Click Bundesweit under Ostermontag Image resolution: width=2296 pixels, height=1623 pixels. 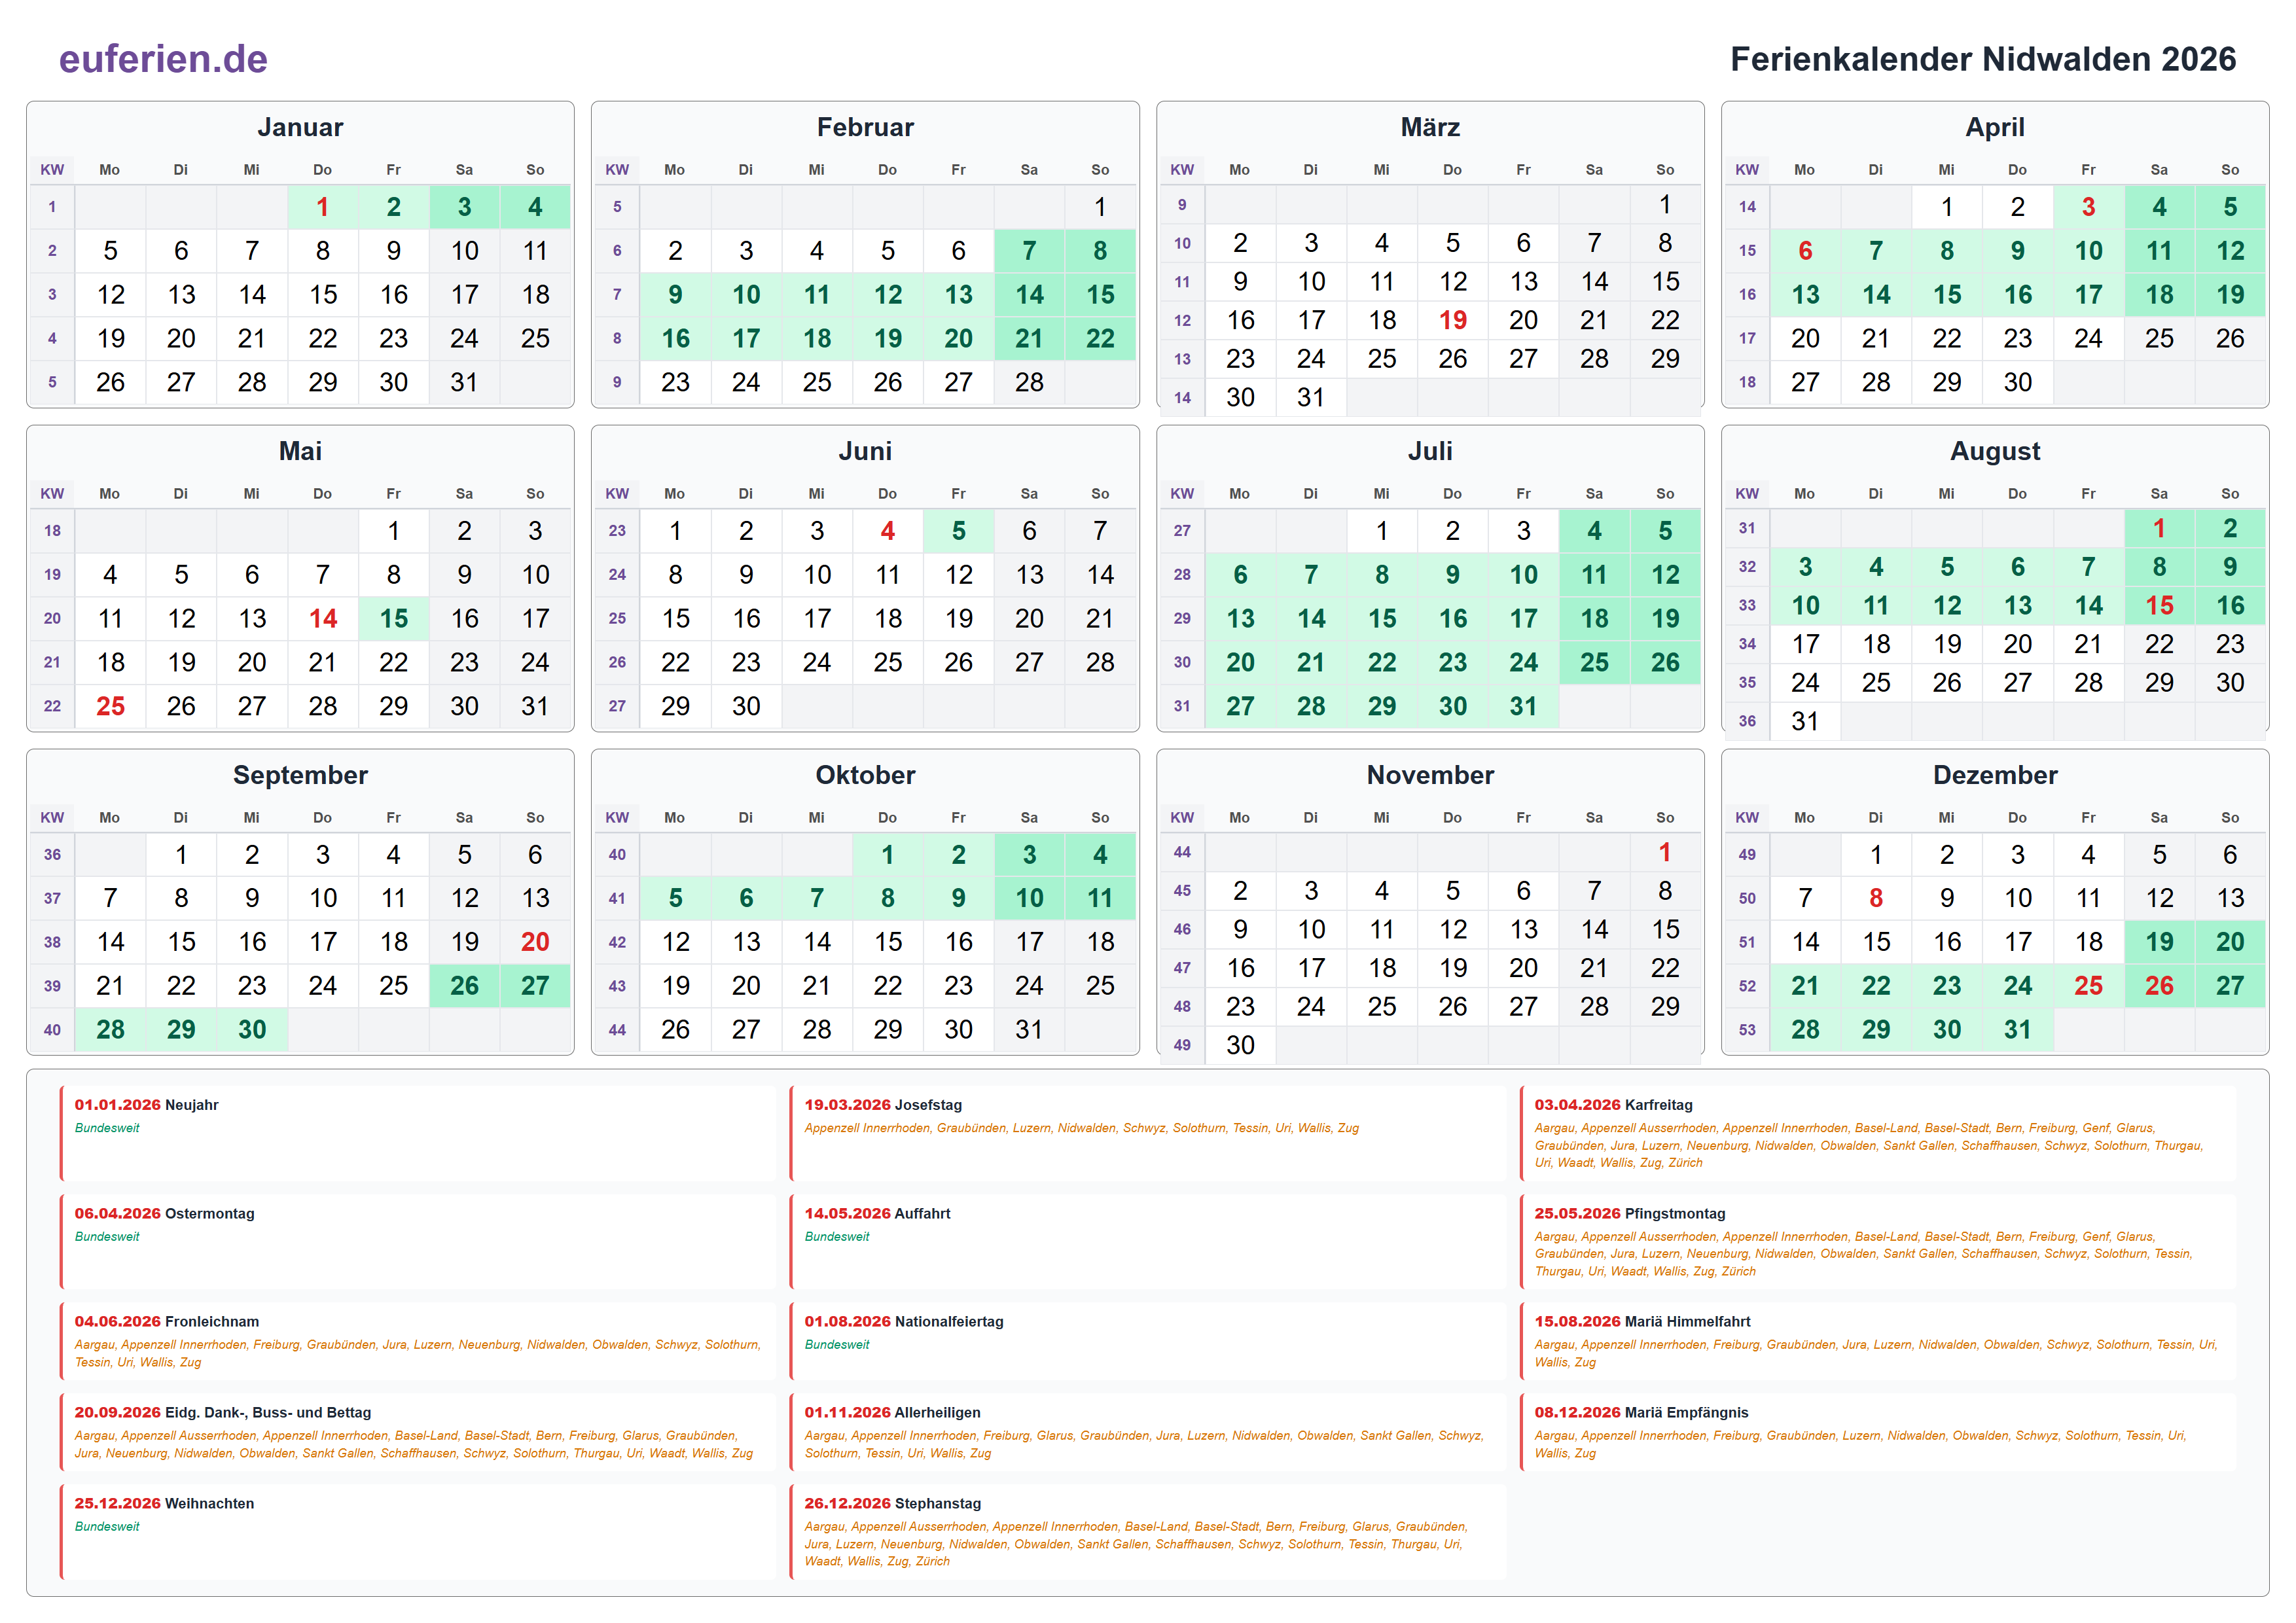point(107,1237)
